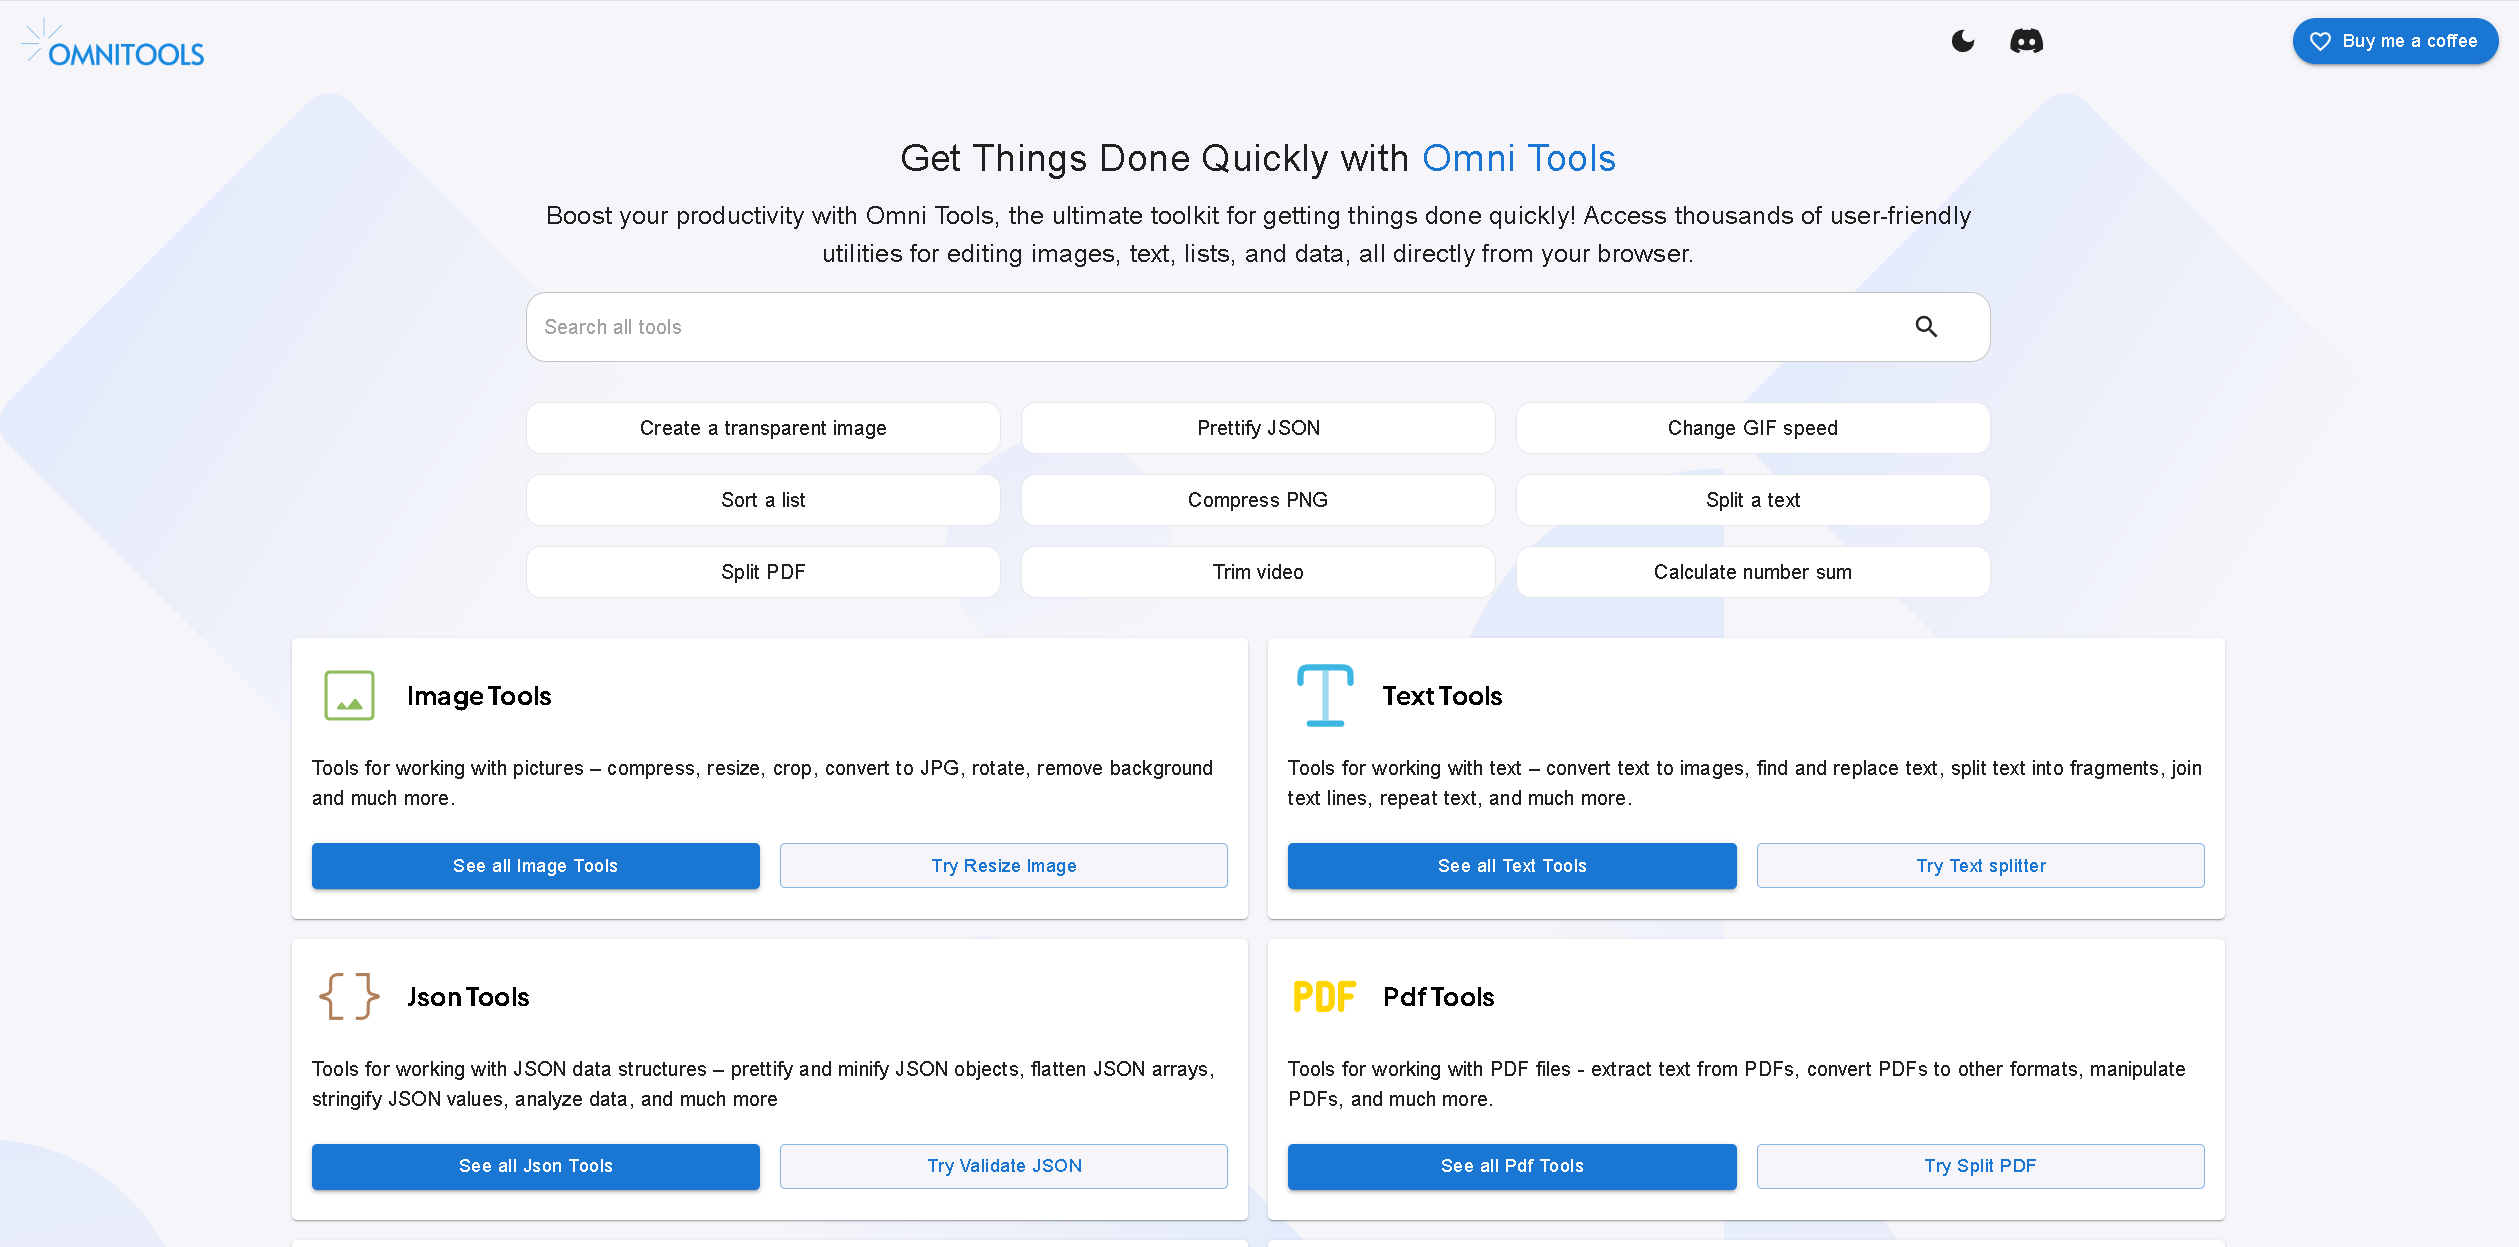Select the Change GIF speed shortcut
Viewport: 2519px width, 1247px height.
point(1752,428)
